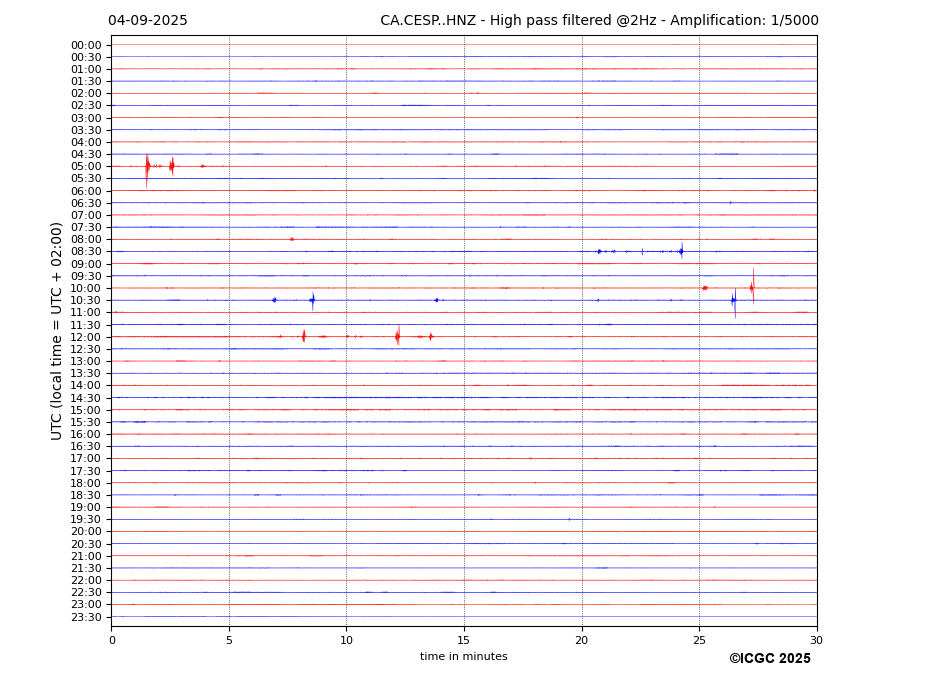
Task: Click the 21:00 time row label
Action: (86, 556)
